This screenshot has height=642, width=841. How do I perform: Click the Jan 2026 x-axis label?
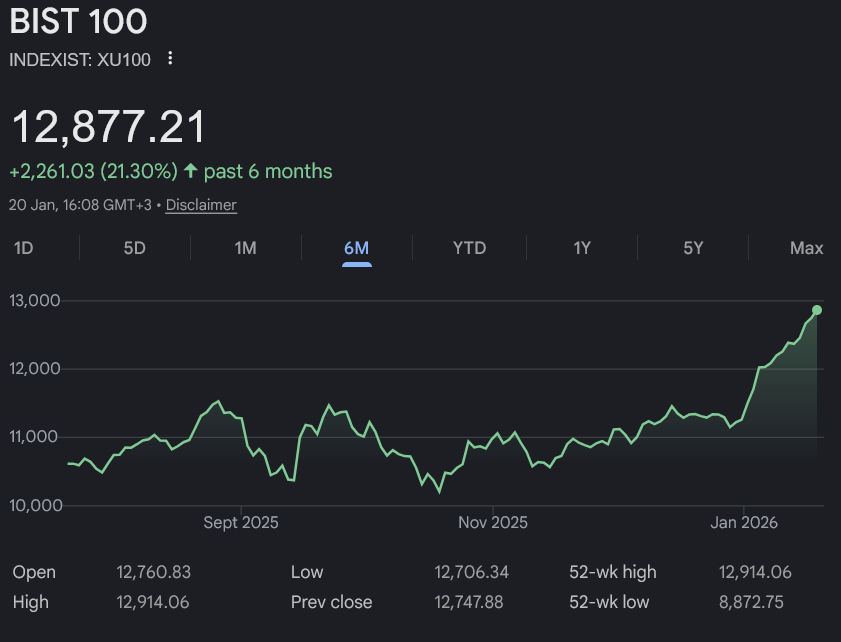(744, 522)
